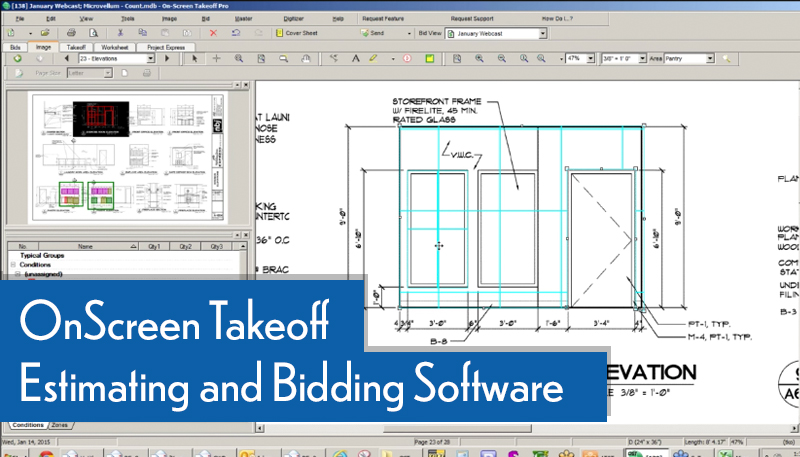Screen dimensions: 800x457
Task: Collapse the Conditions tree node
Action: pos(13,265)
